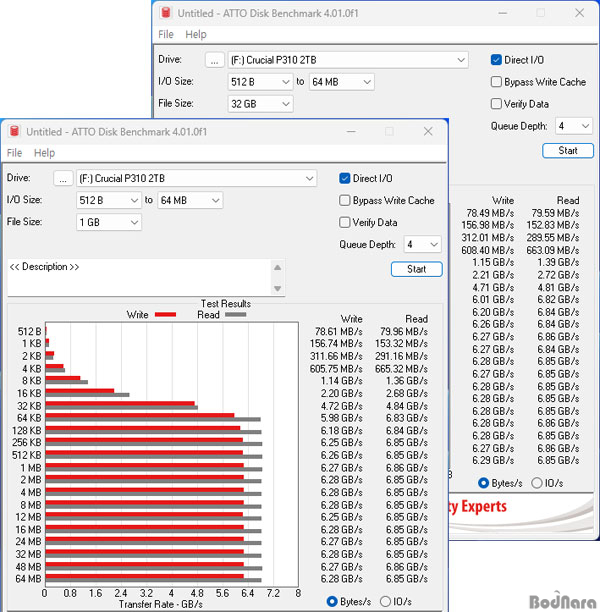The height and width of the screenshot is (612, 600).
Task: Click in the Description text field
Action: [139, 277]
